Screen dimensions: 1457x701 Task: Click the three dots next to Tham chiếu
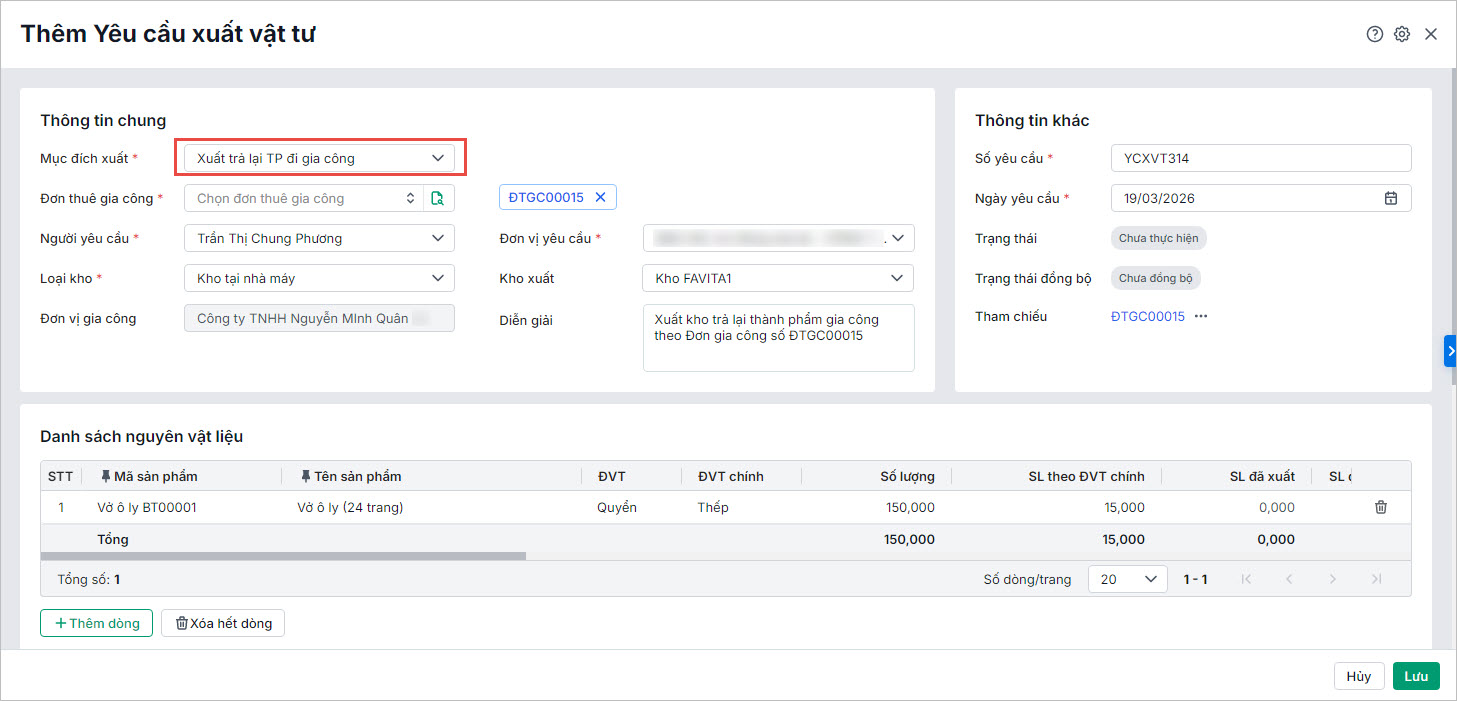click(1201, 316)
